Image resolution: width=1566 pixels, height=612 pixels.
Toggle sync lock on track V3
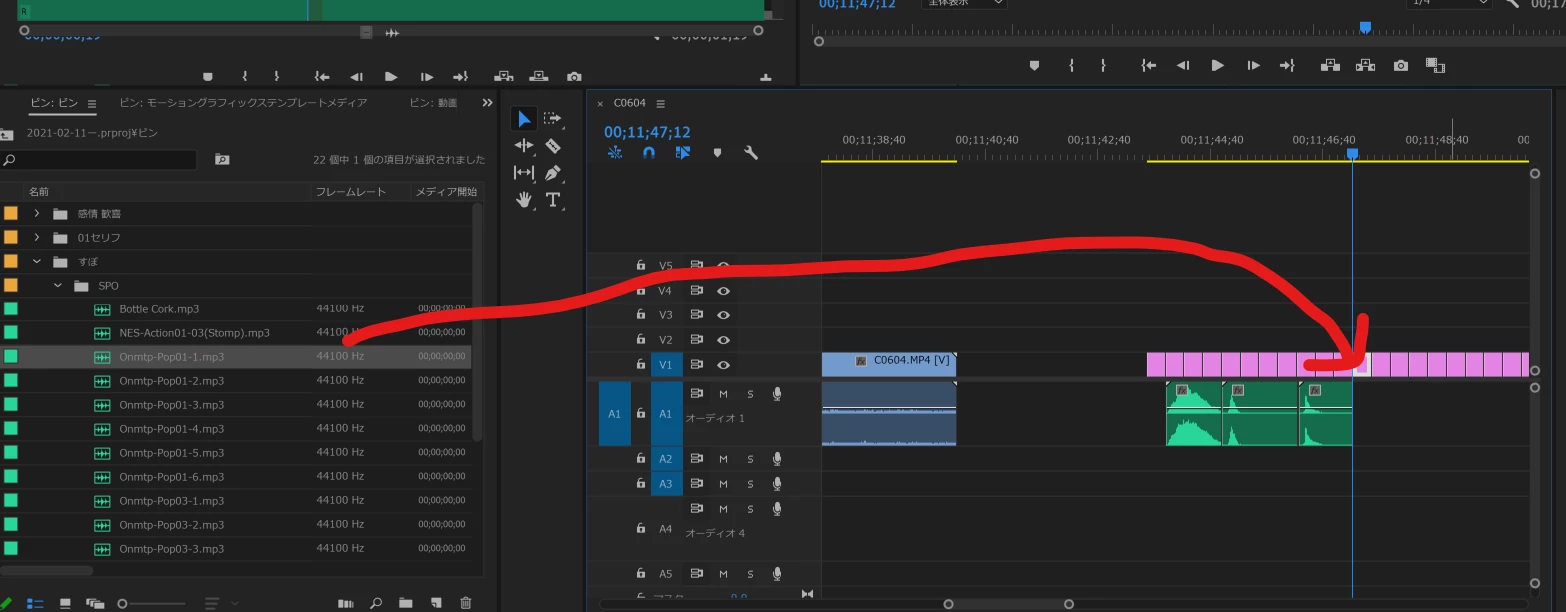[x=696, y=315]
